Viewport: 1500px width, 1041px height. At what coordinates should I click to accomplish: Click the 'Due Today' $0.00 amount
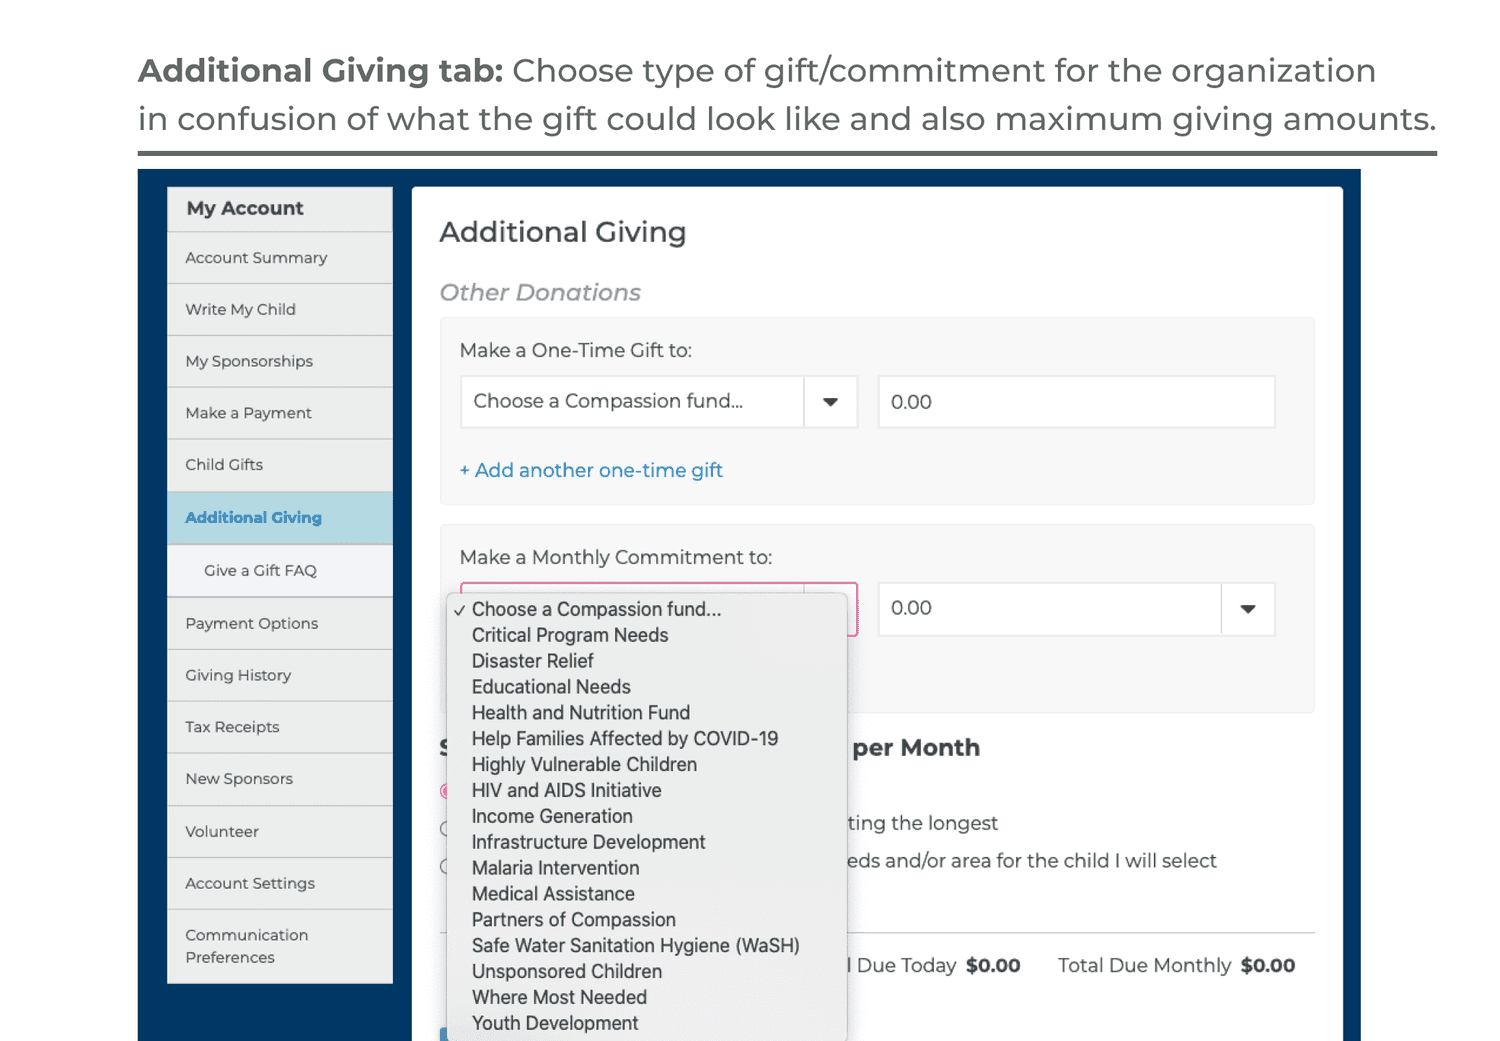click(x=993, y=966)
